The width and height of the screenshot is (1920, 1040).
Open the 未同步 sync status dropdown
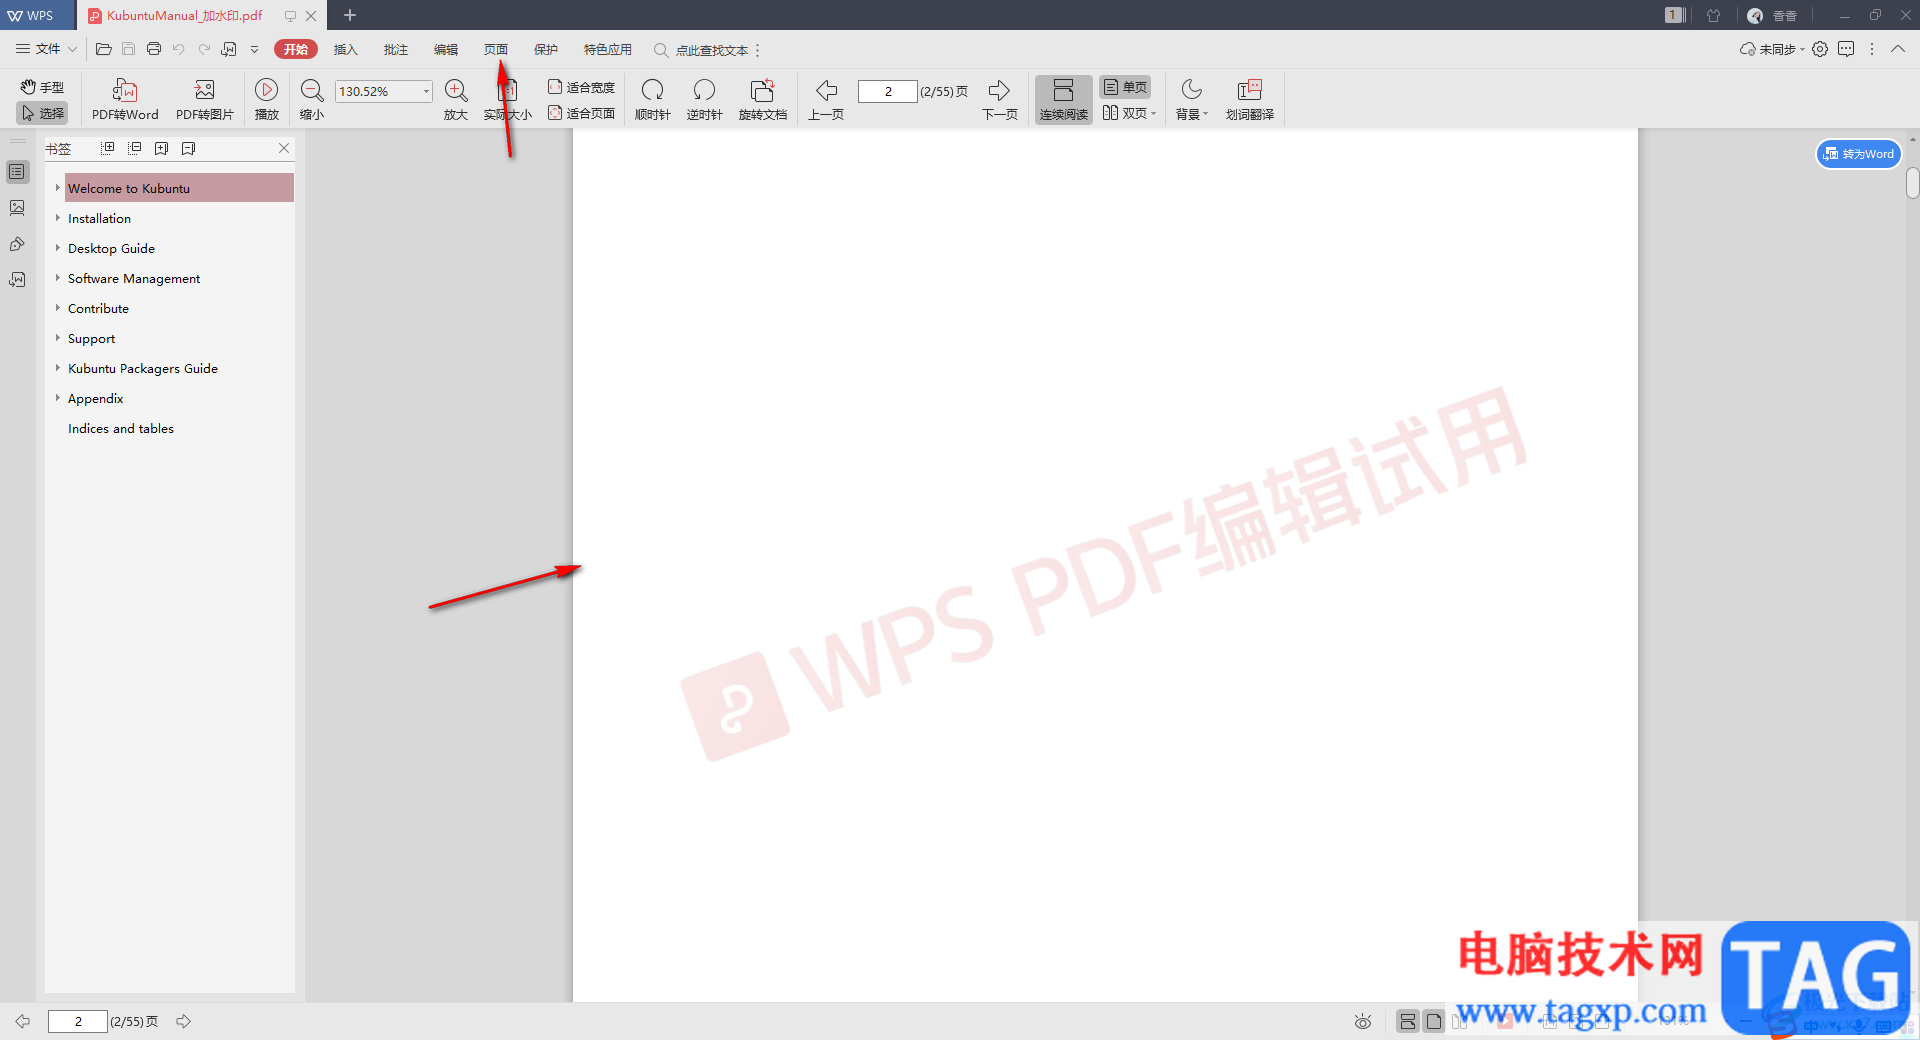tap(1772, 49)
